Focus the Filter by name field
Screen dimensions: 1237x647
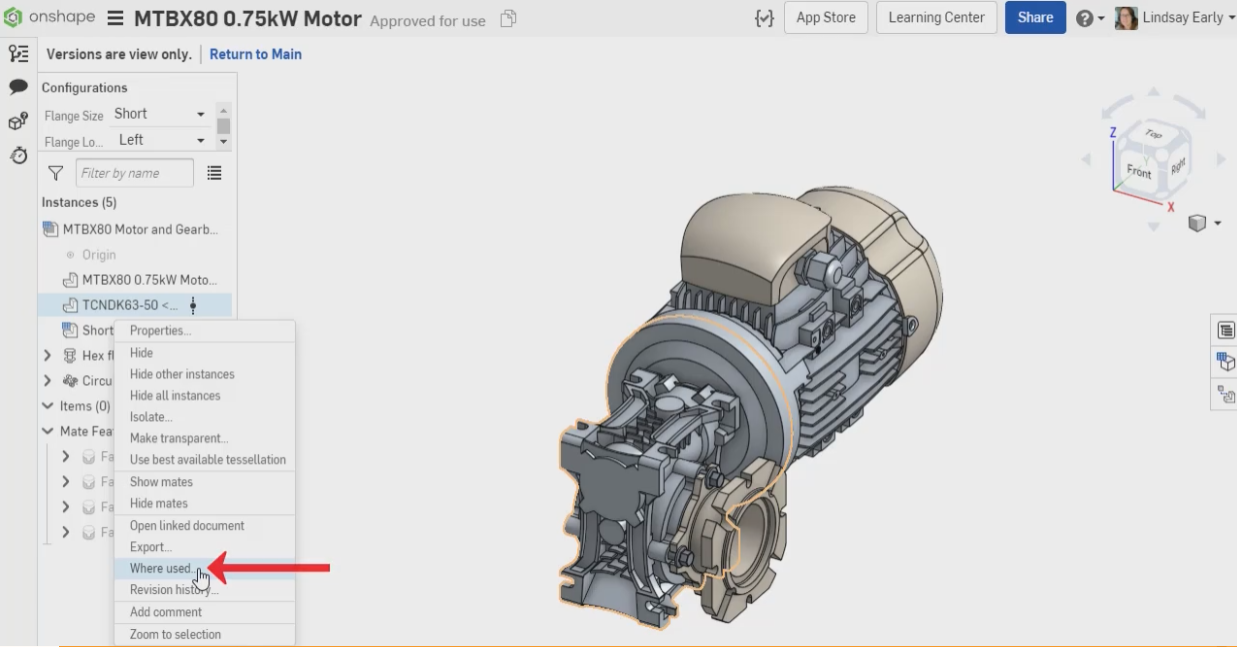pyautogui.click(x=134, y=173)
